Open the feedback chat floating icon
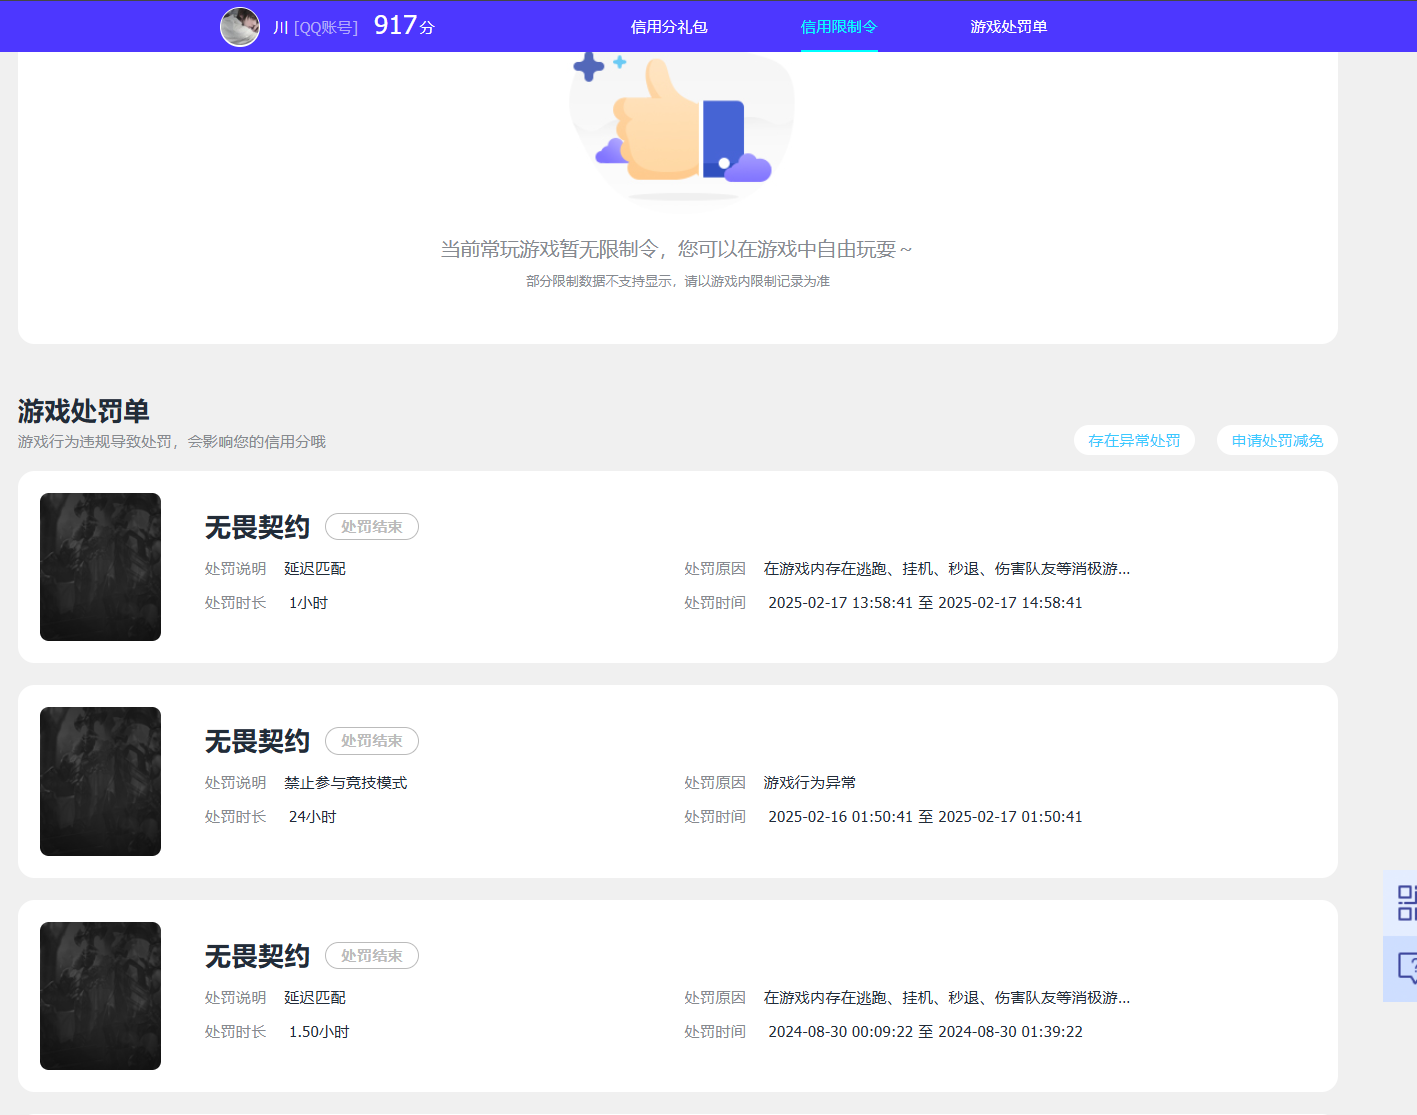1417x1115 pixels. tap(1405, 968)
